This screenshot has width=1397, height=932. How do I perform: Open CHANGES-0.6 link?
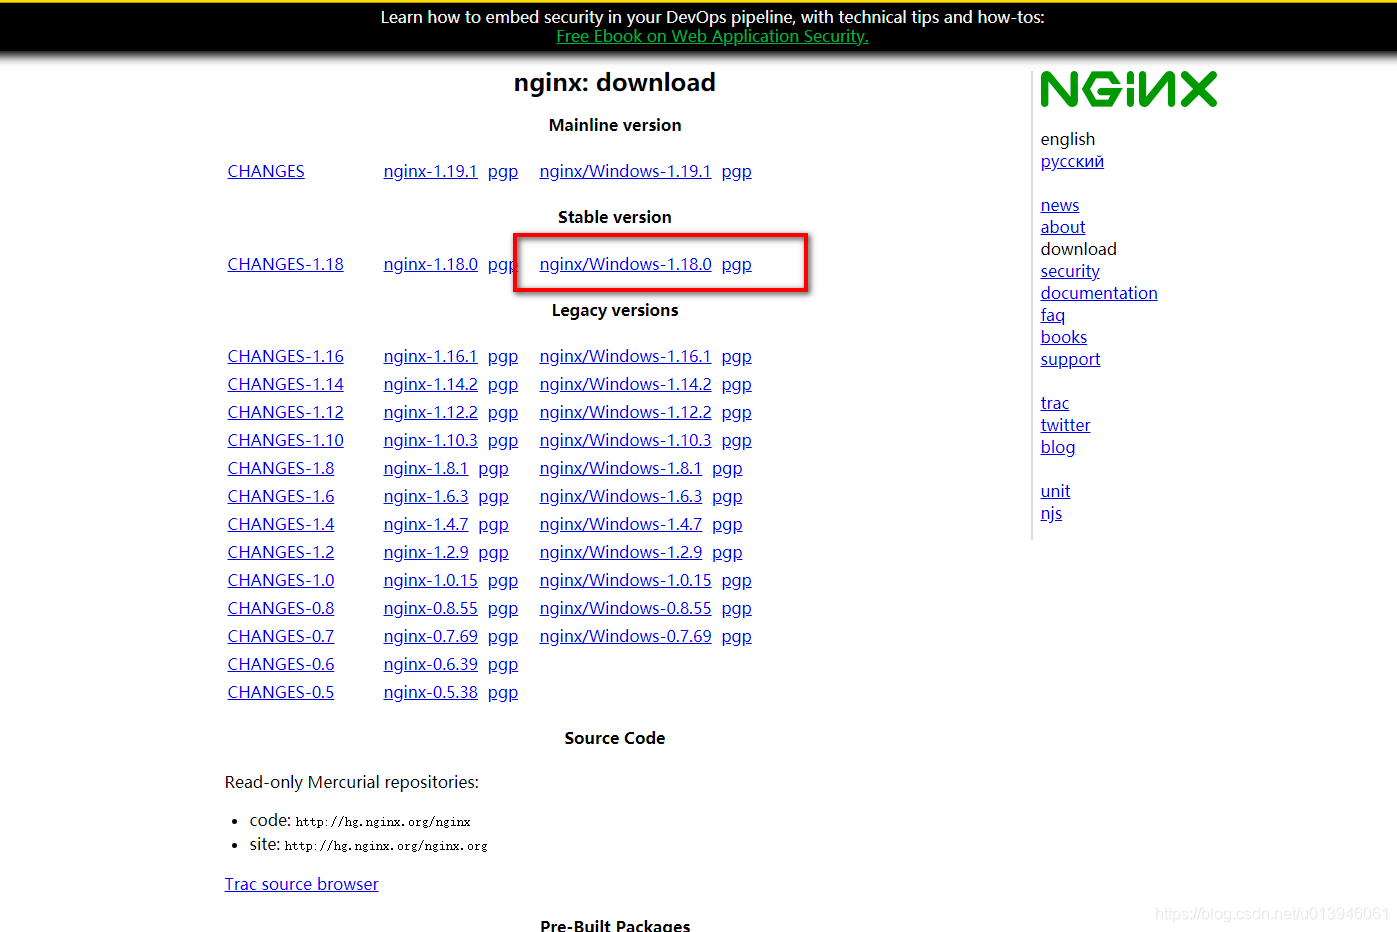tap(280, 664)
